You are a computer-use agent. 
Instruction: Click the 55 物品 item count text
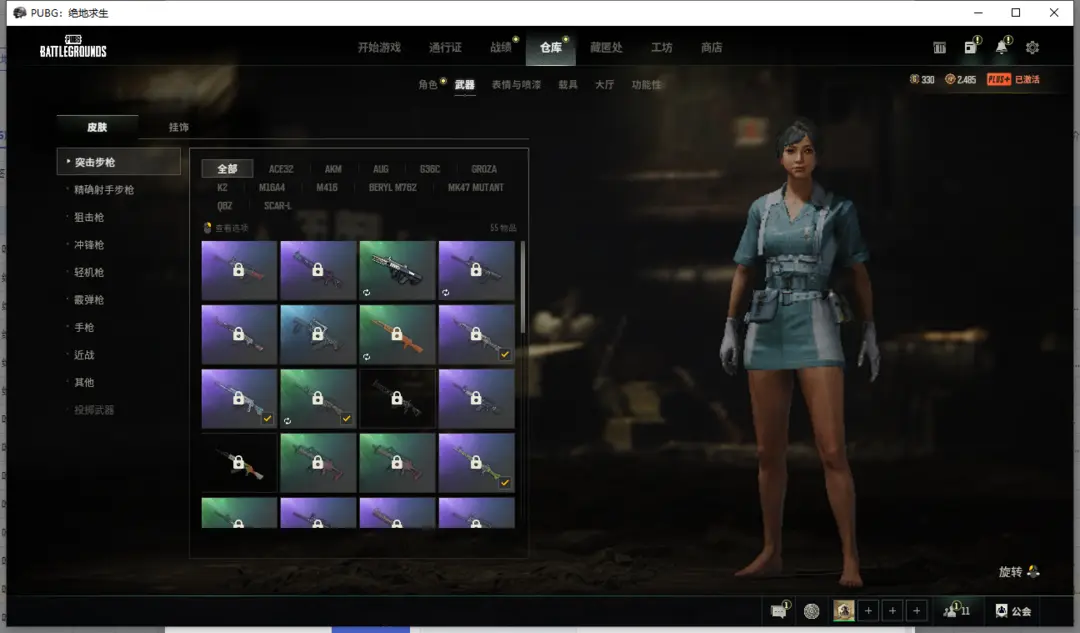coord(503,227)
